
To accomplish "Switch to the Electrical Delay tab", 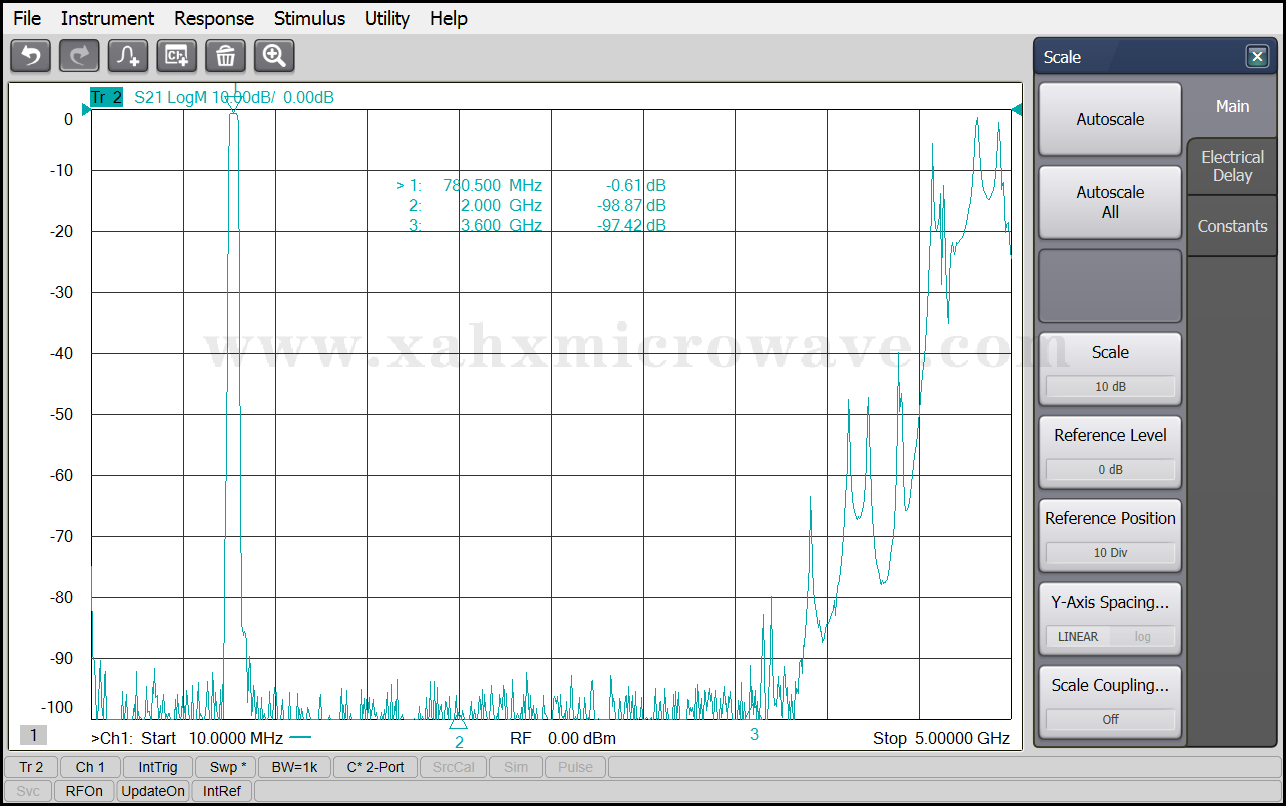I will (x=1232, y=166).
